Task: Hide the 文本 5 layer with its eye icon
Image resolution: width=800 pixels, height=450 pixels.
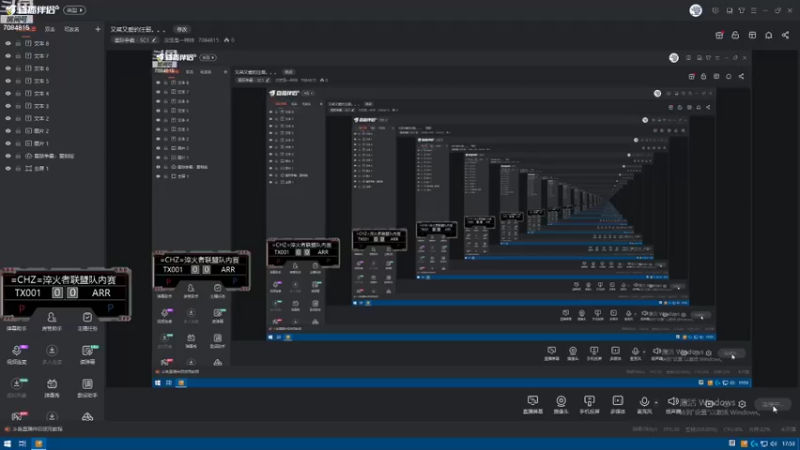Action: 8,81
